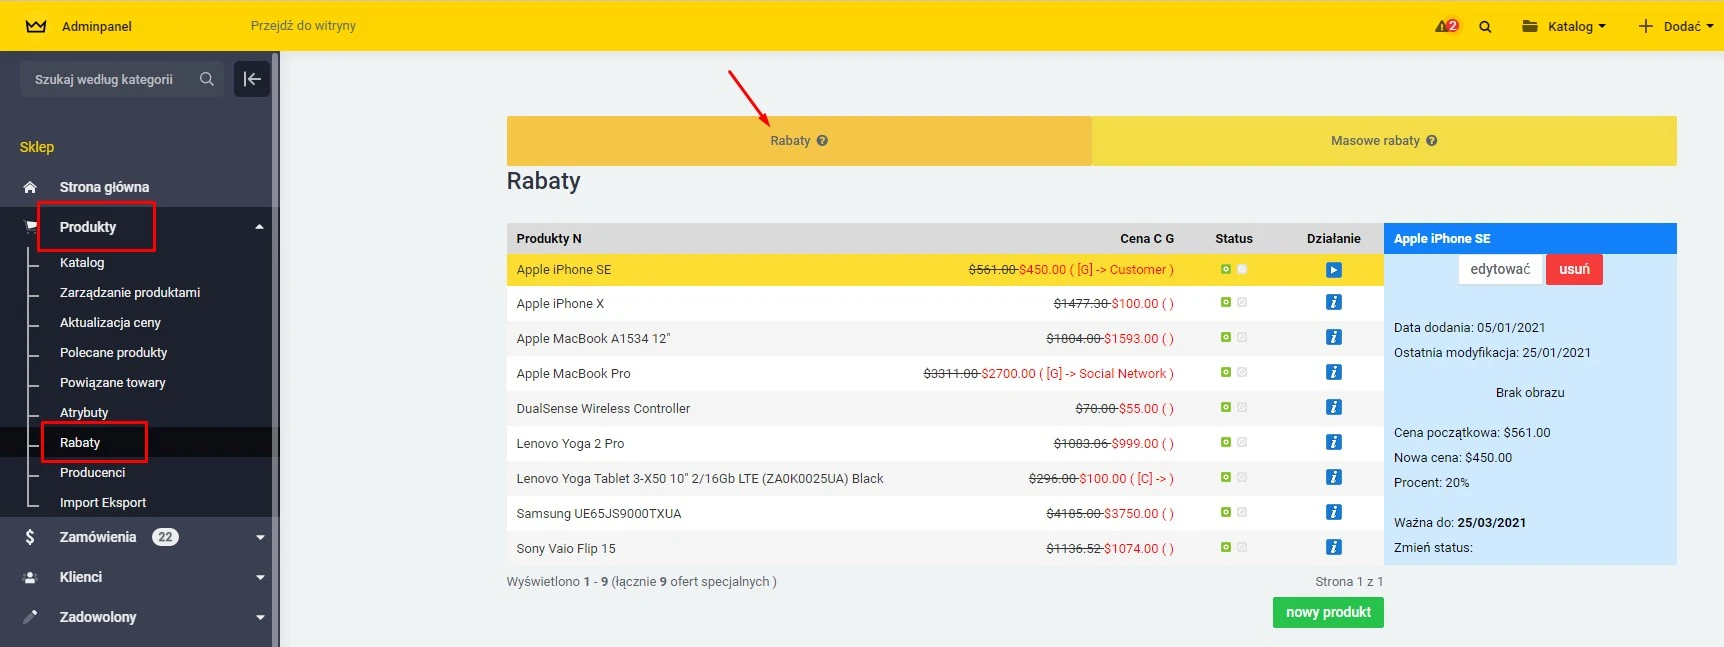
Task: Open info icon for Apple MacBook A1534 12"
Action: pos(1334,337)
